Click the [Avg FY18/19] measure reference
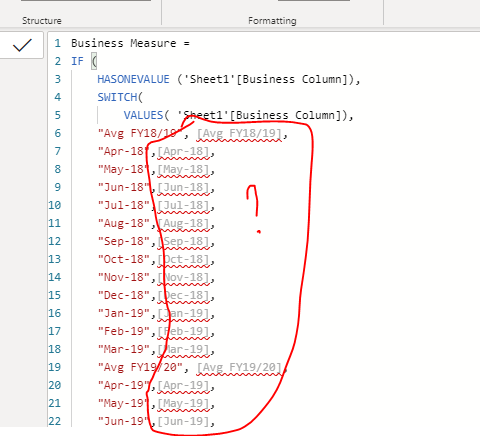The image size is (480, 436). (239, 133)
